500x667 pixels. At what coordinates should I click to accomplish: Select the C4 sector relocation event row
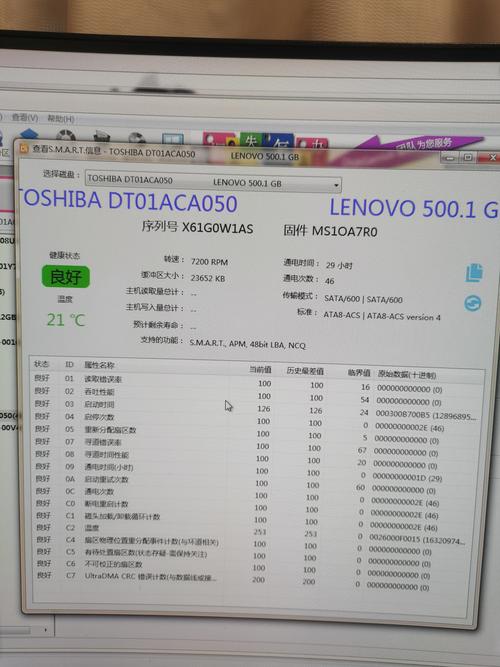255,544
